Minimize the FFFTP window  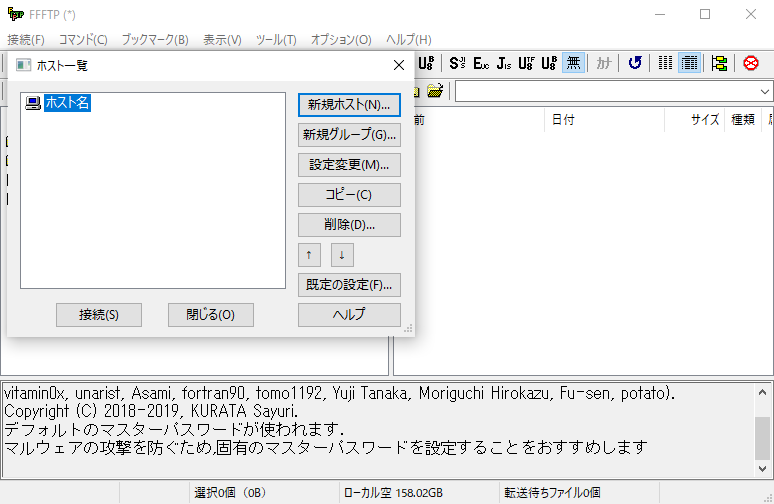(x=659, y=14)
